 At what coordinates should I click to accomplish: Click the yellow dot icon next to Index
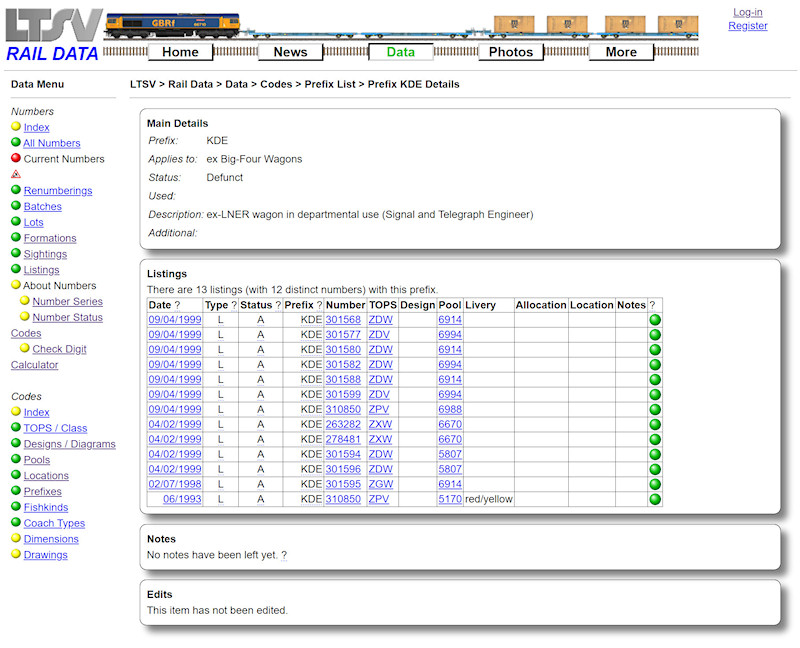click(17, 127)
